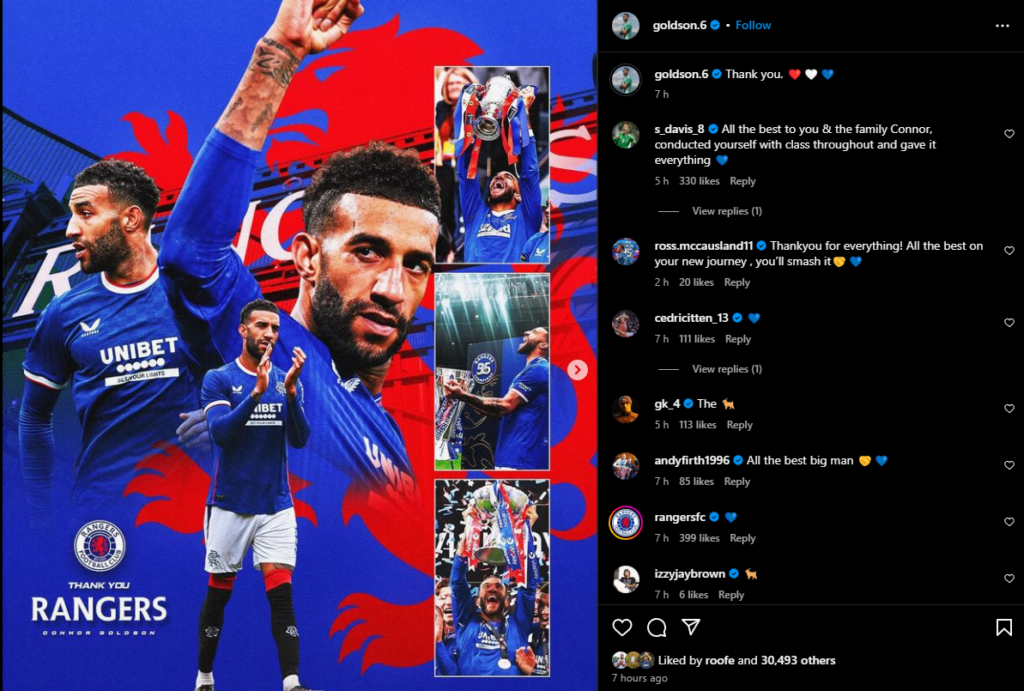The height and width of the screenshot is (691, 1024).
Task: Expand replies under cedricitten_13's comment
Action: click(727, 369)
